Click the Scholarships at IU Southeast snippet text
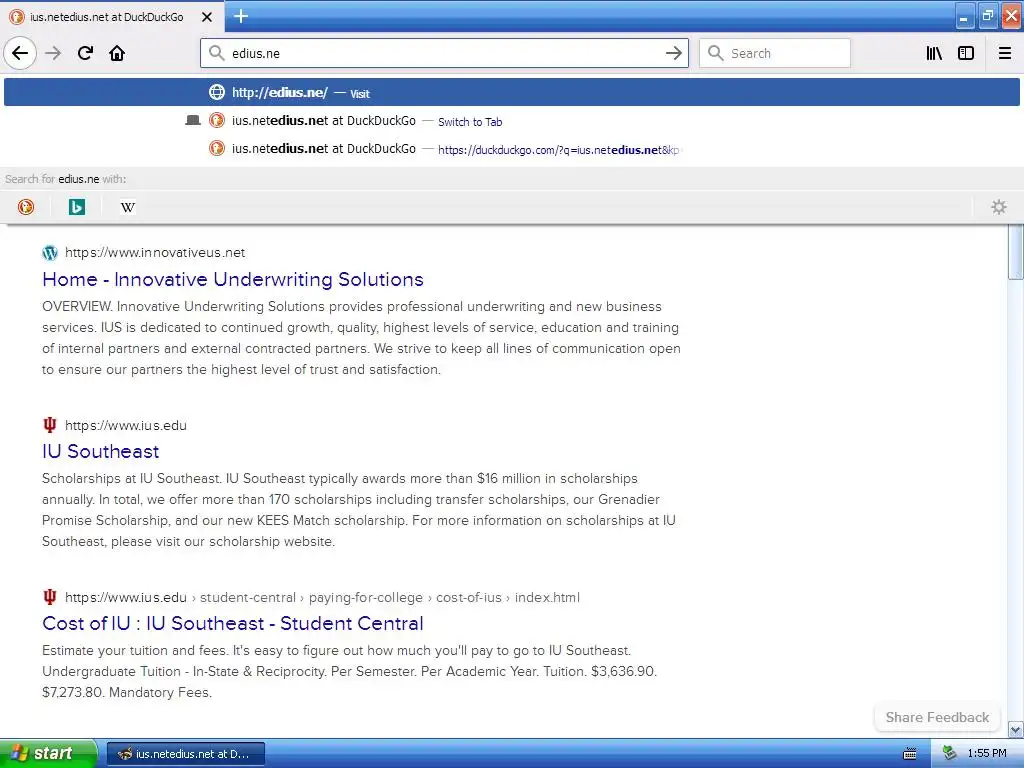This screenshot has height=768, width=1024. (x=359, y=510)
